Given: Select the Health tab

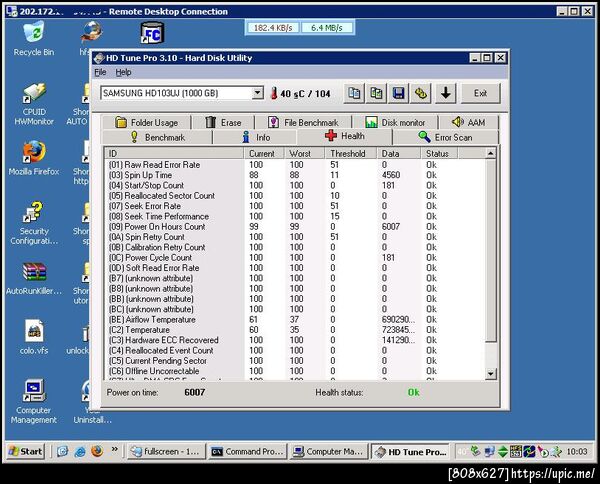Looking at the screenshot, I should (x=345, y=136).
